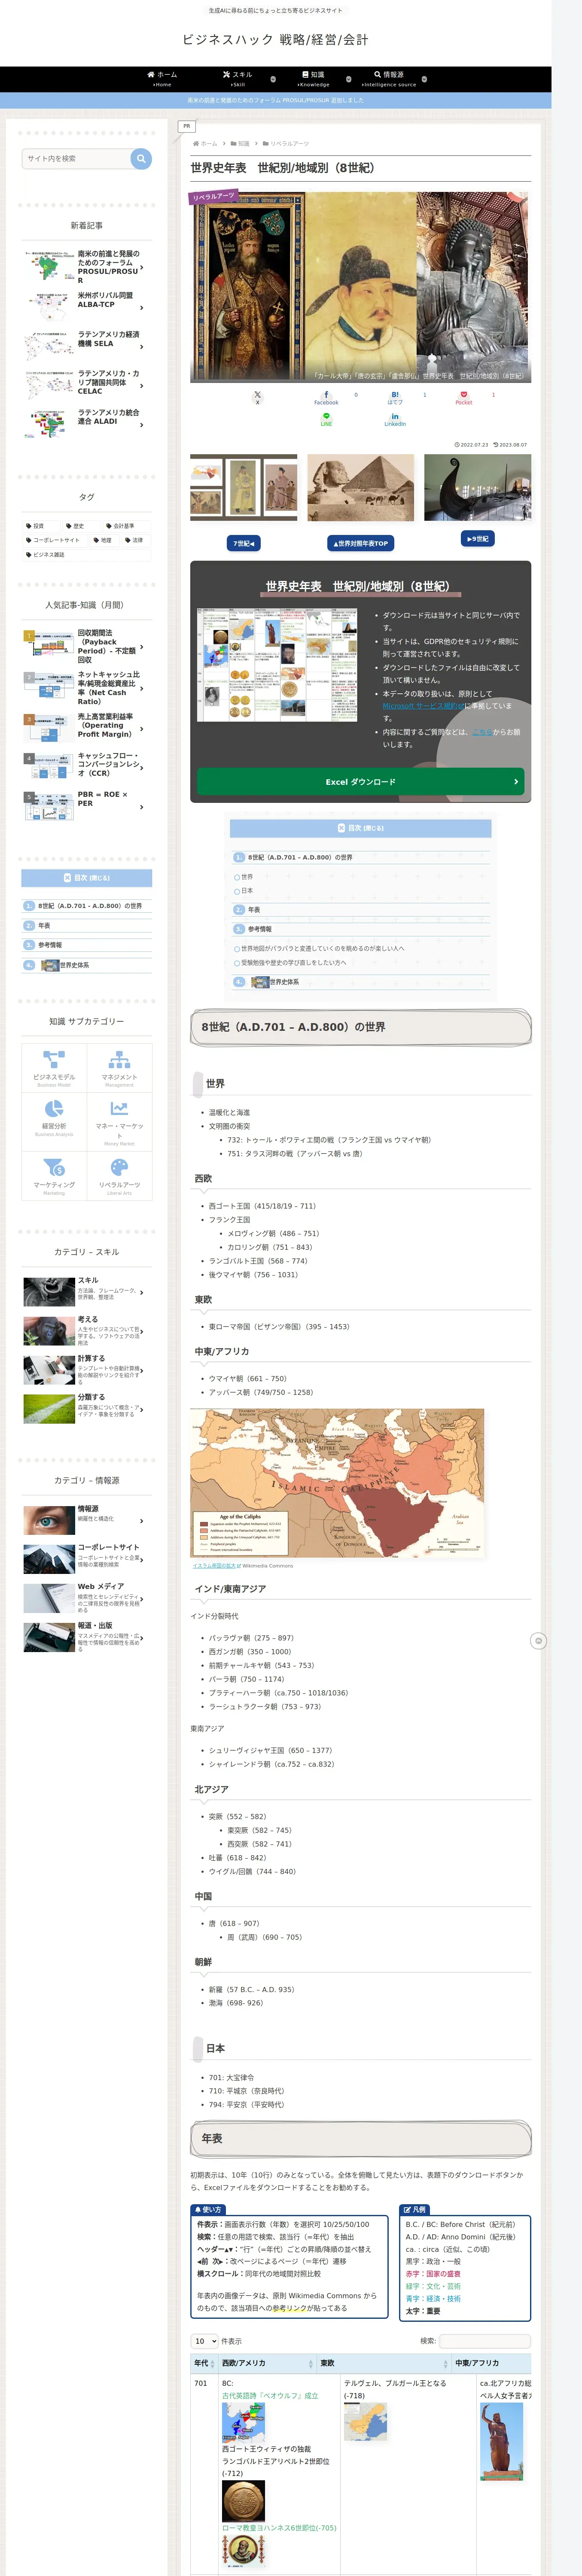The height and width of the screenshot is (2576, 582).
Task: Save the article to Pocket
Action: tap(464, 397)
